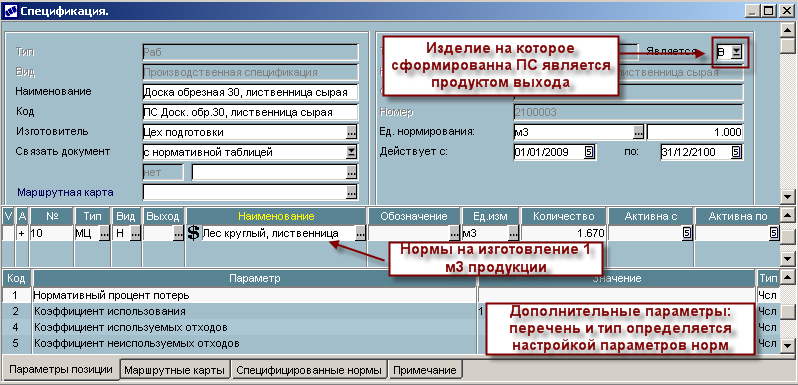The image size is (798, 385).
Task: Click ellipsis button in Тип cell МЦ
Action: [x=104, y=234]
